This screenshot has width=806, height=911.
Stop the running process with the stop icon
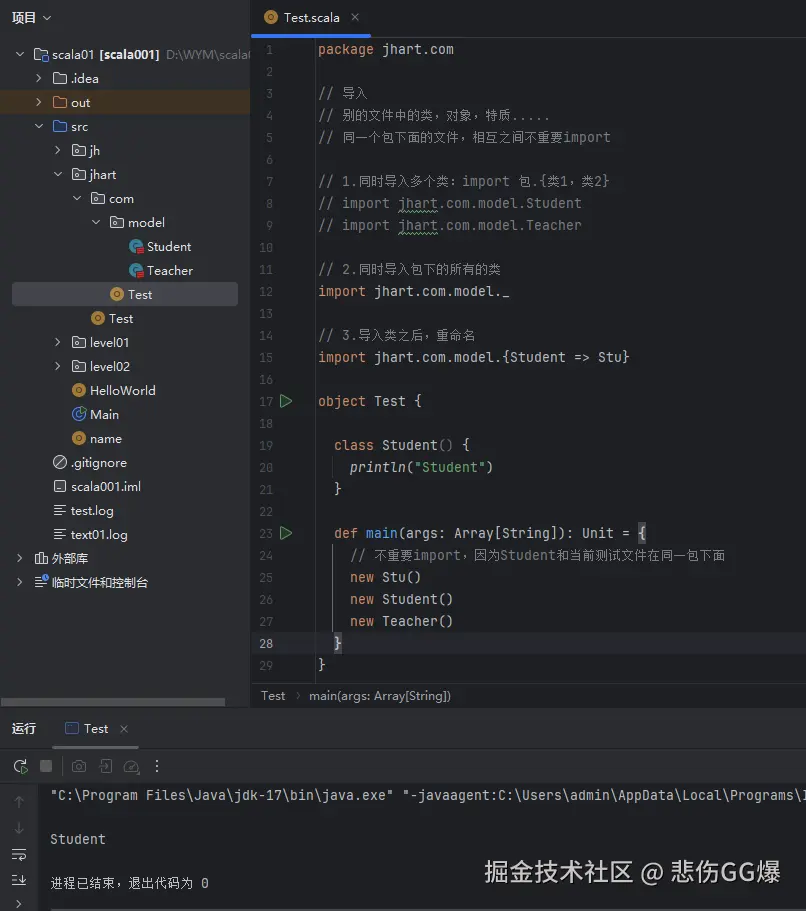tap(46, 766)
